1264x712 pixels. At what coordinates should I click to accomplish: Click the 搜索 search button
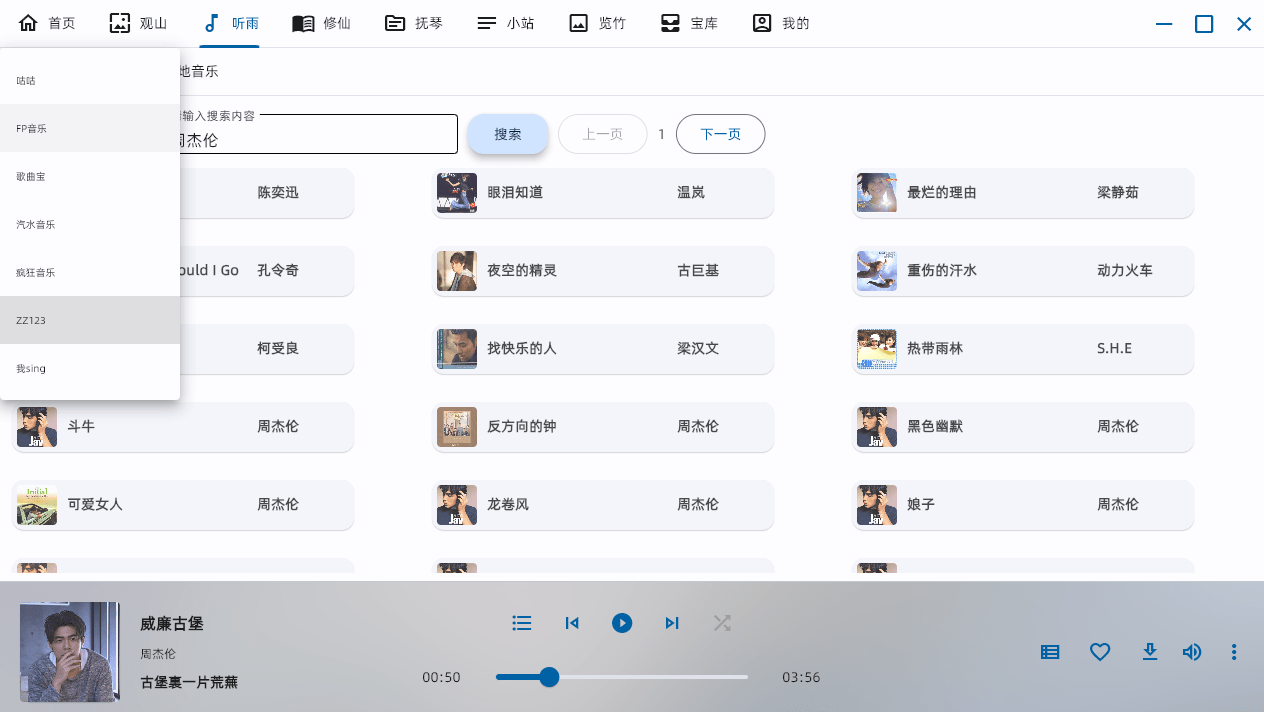coord(508,133)
